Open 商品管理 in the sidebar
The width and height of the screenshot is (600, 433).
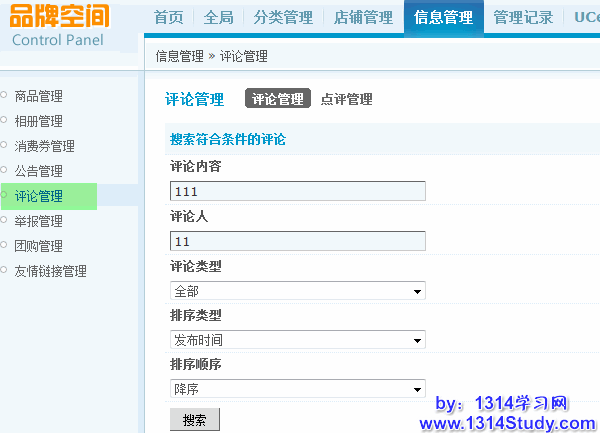click(x=38, y=96)
